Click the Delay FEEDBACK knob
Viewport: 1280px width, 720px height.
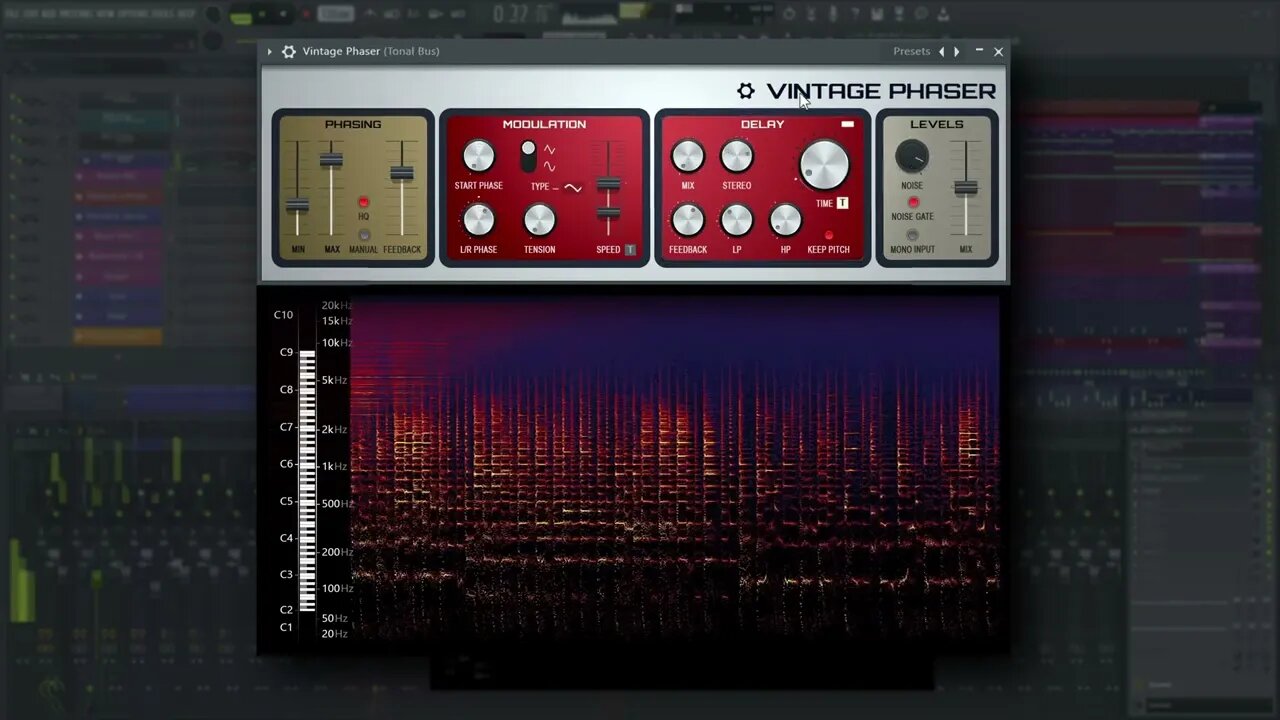(688, 220)
